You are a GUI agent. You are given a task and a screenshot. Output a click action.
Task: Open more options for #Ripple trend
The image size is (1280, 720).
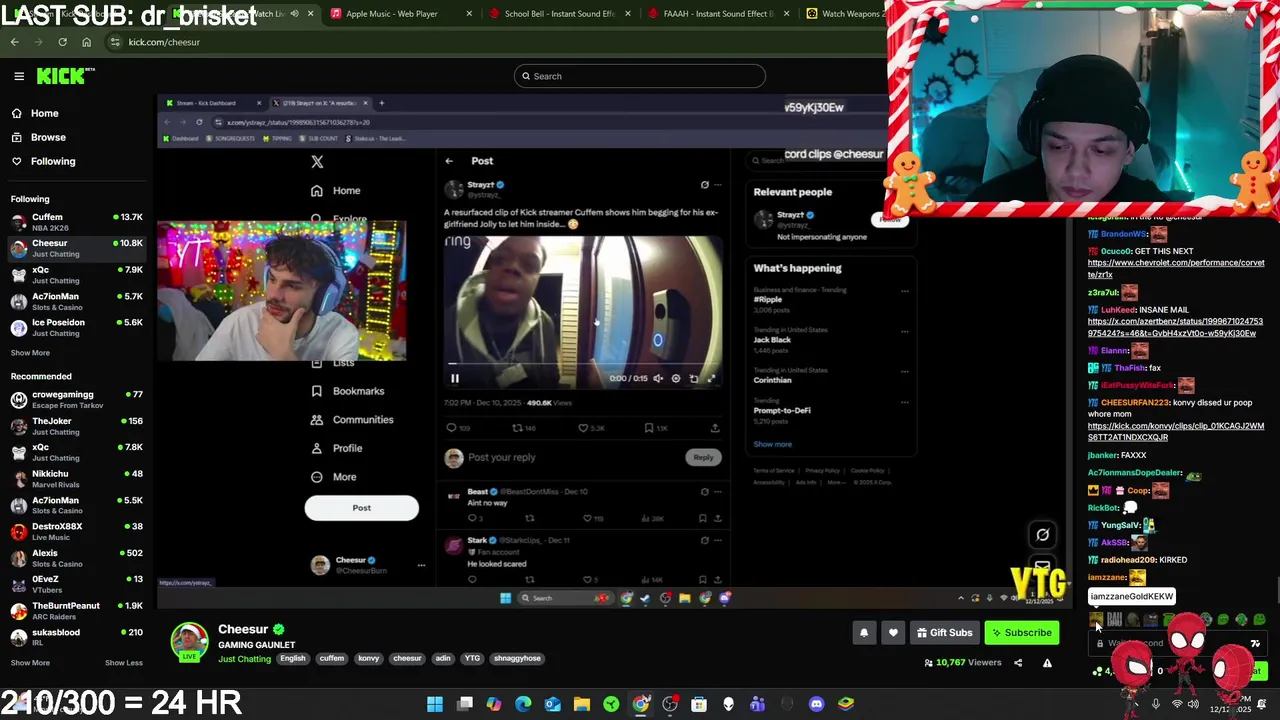905,291
